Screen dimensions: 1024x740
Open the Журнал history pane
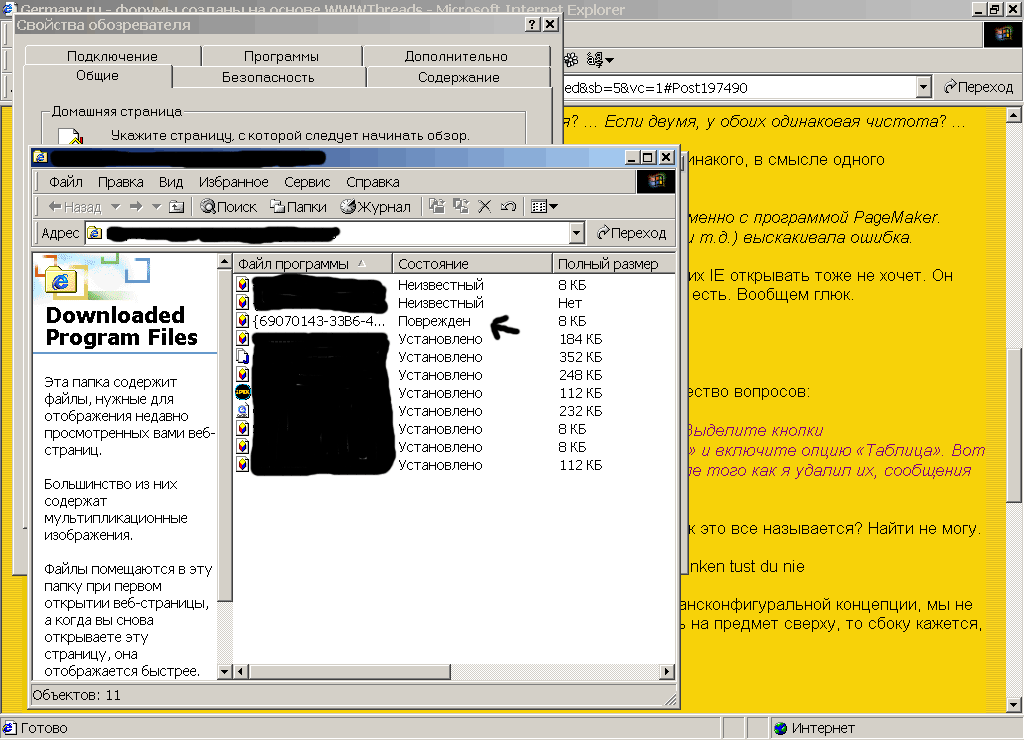(375, 207)
